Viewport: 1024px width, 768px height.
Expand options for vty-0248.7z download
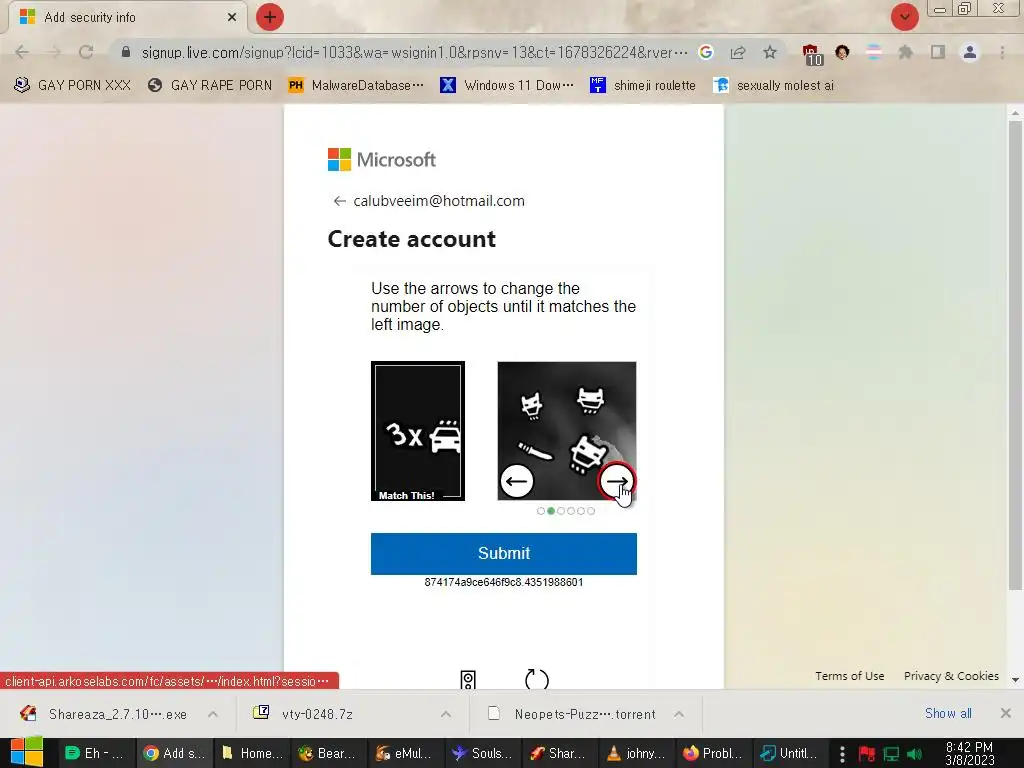446,714
